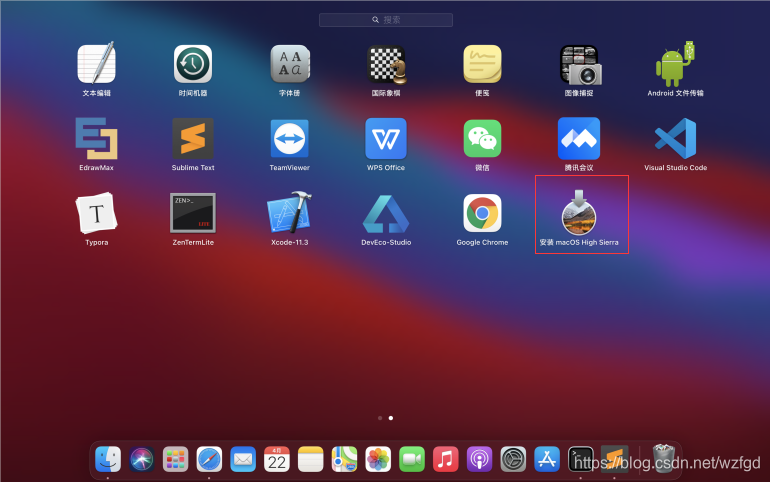
Task: Open ZenTermLite terminal app
Action: (193, 213)
